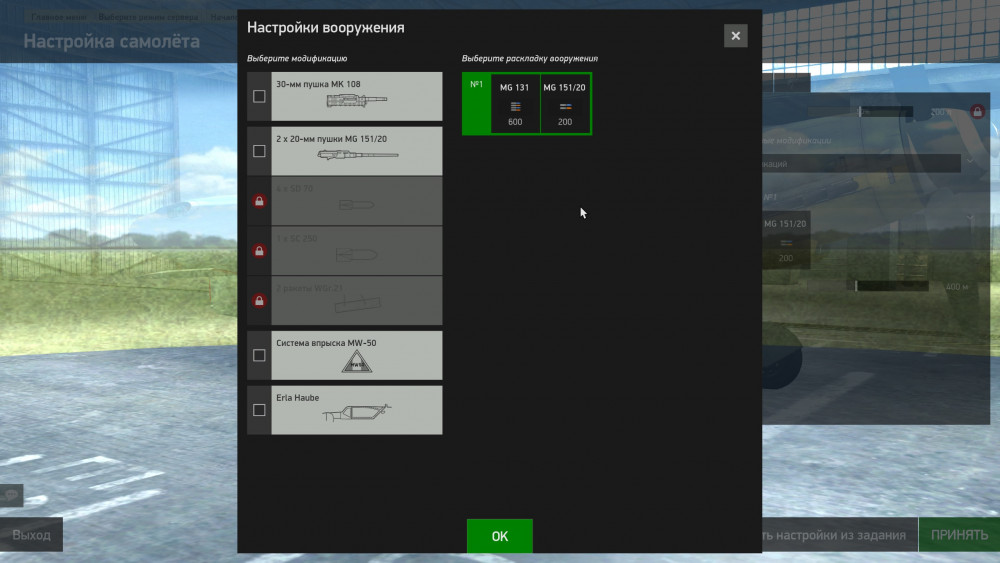This screenshot has width=1000, height=563.
Task: Click the locked WGr.21 rocket image
Action: [x=357, y=303]
